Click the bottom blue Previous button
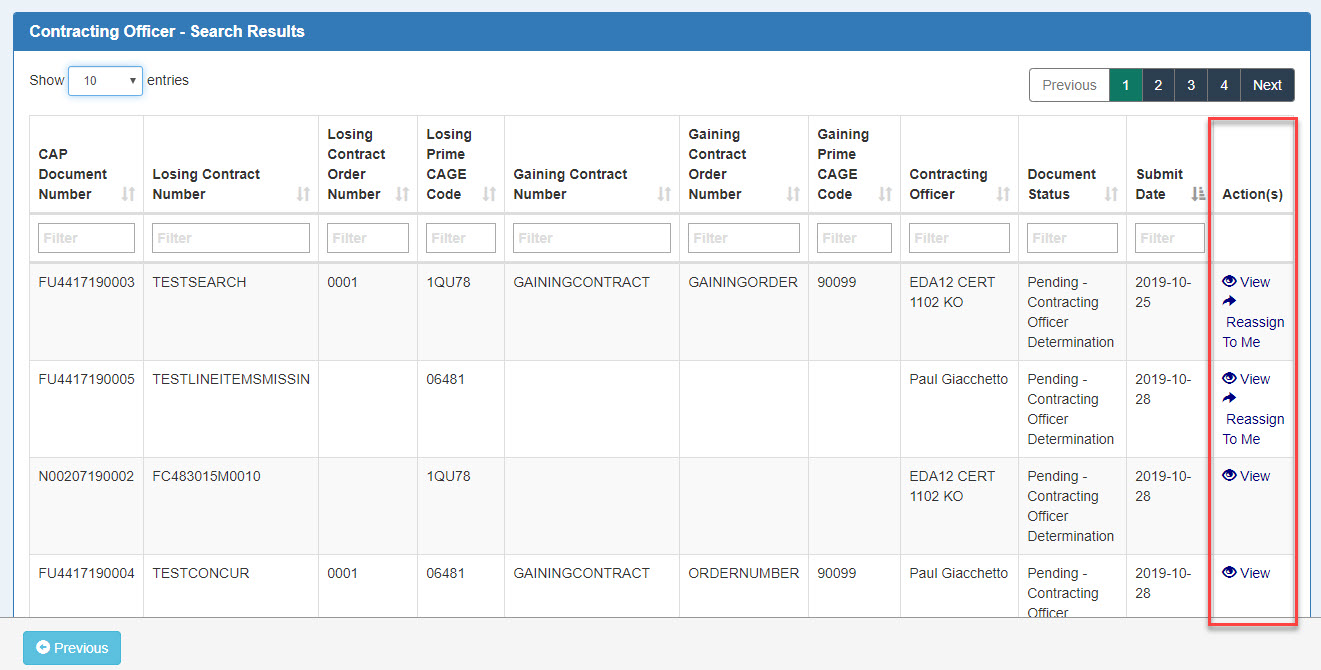The width and height of the screenshot is (1321, 670). (x=72, y=648)
